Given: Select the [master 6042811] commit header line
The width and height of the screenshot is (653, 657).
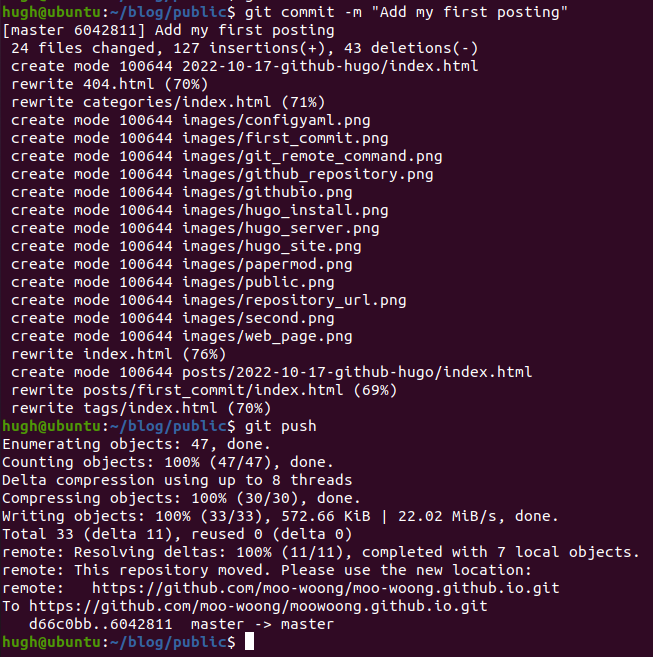Looking at the screenshot, I should 168,30.
